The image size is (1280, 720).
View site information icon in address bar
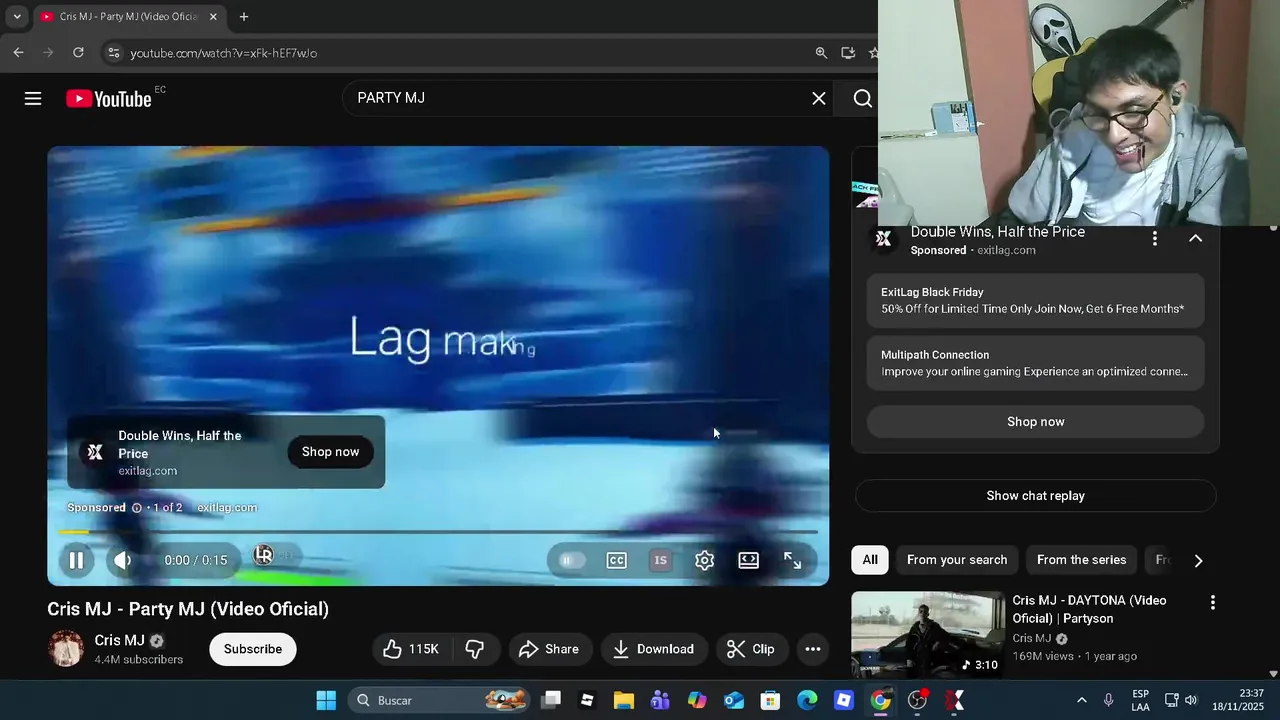113,53
